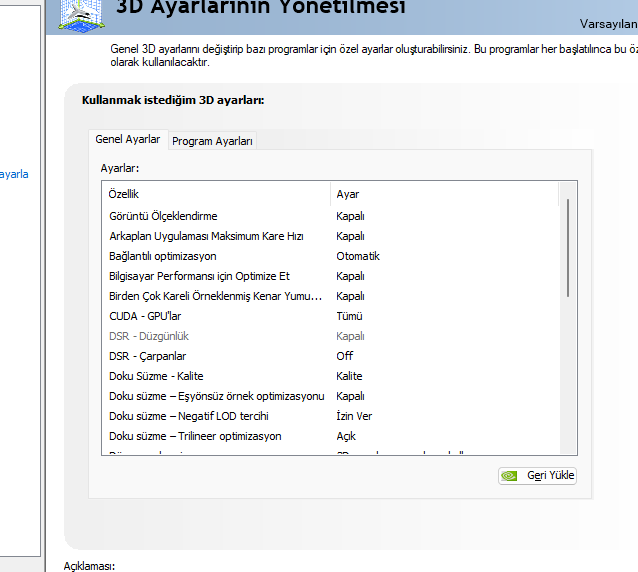
Task: Select the DSR - Düzgünlük row
Action: (x=330, y=336)
